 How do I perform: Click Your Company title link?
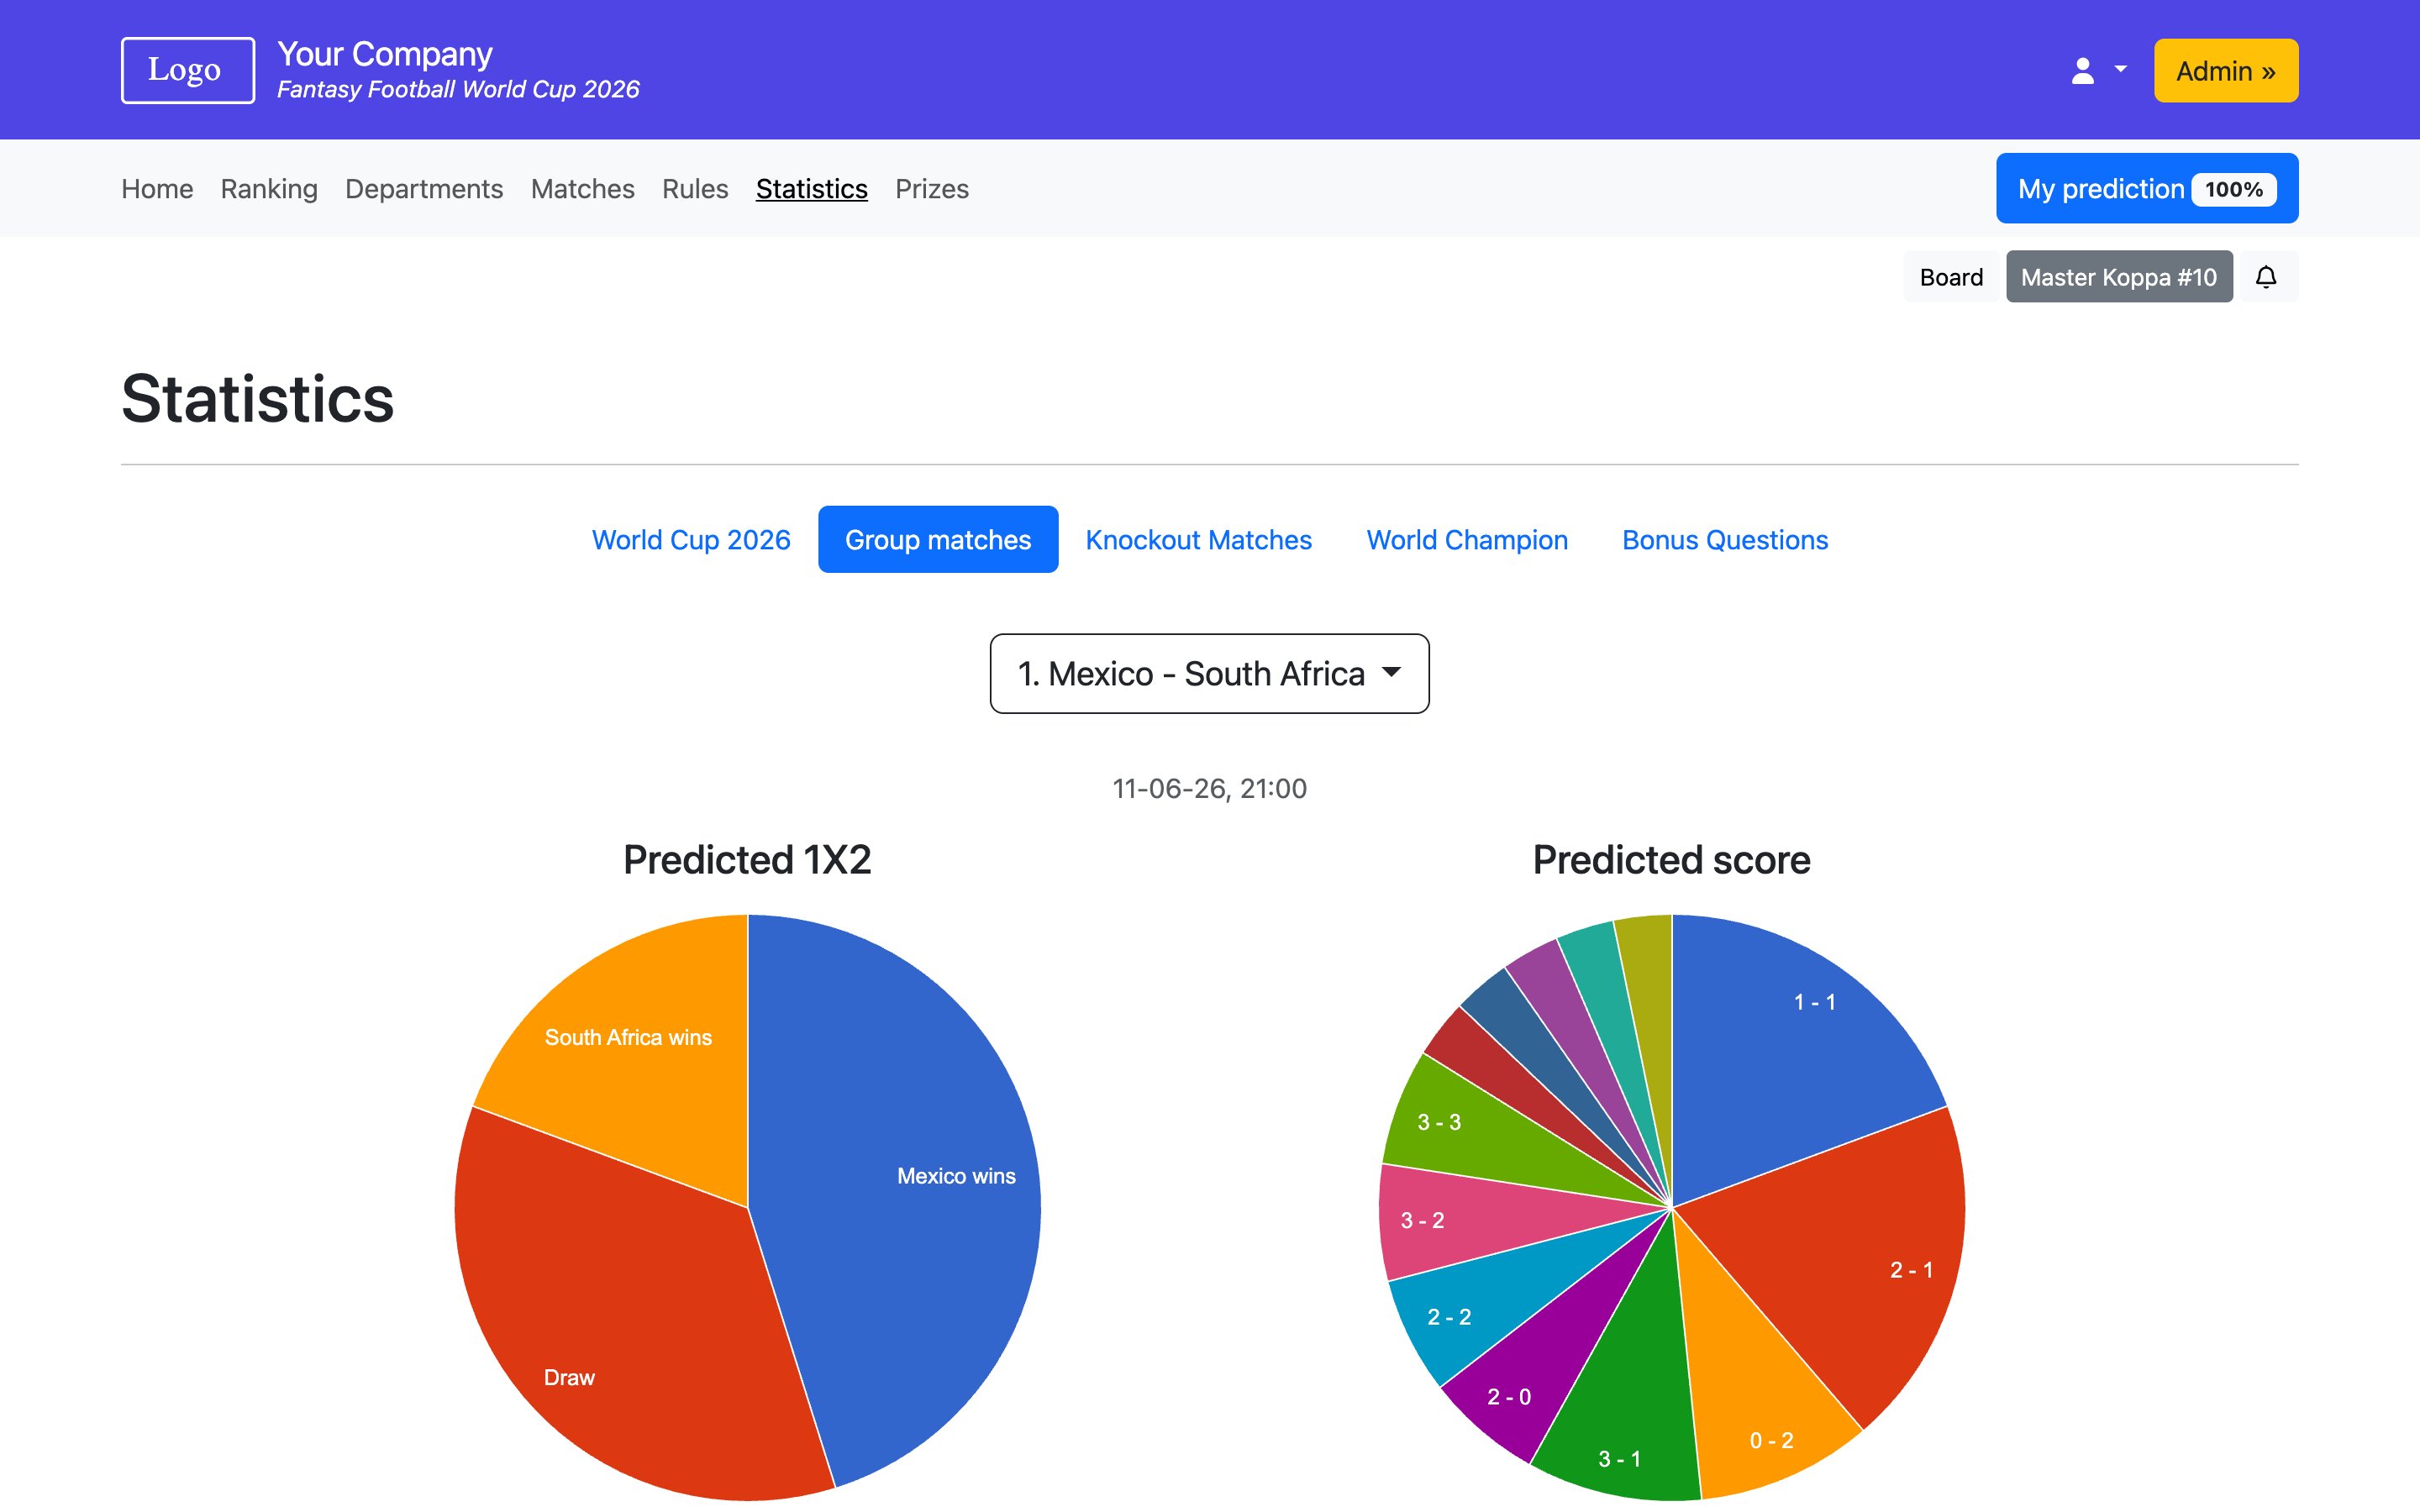click(x=384, y=54)
